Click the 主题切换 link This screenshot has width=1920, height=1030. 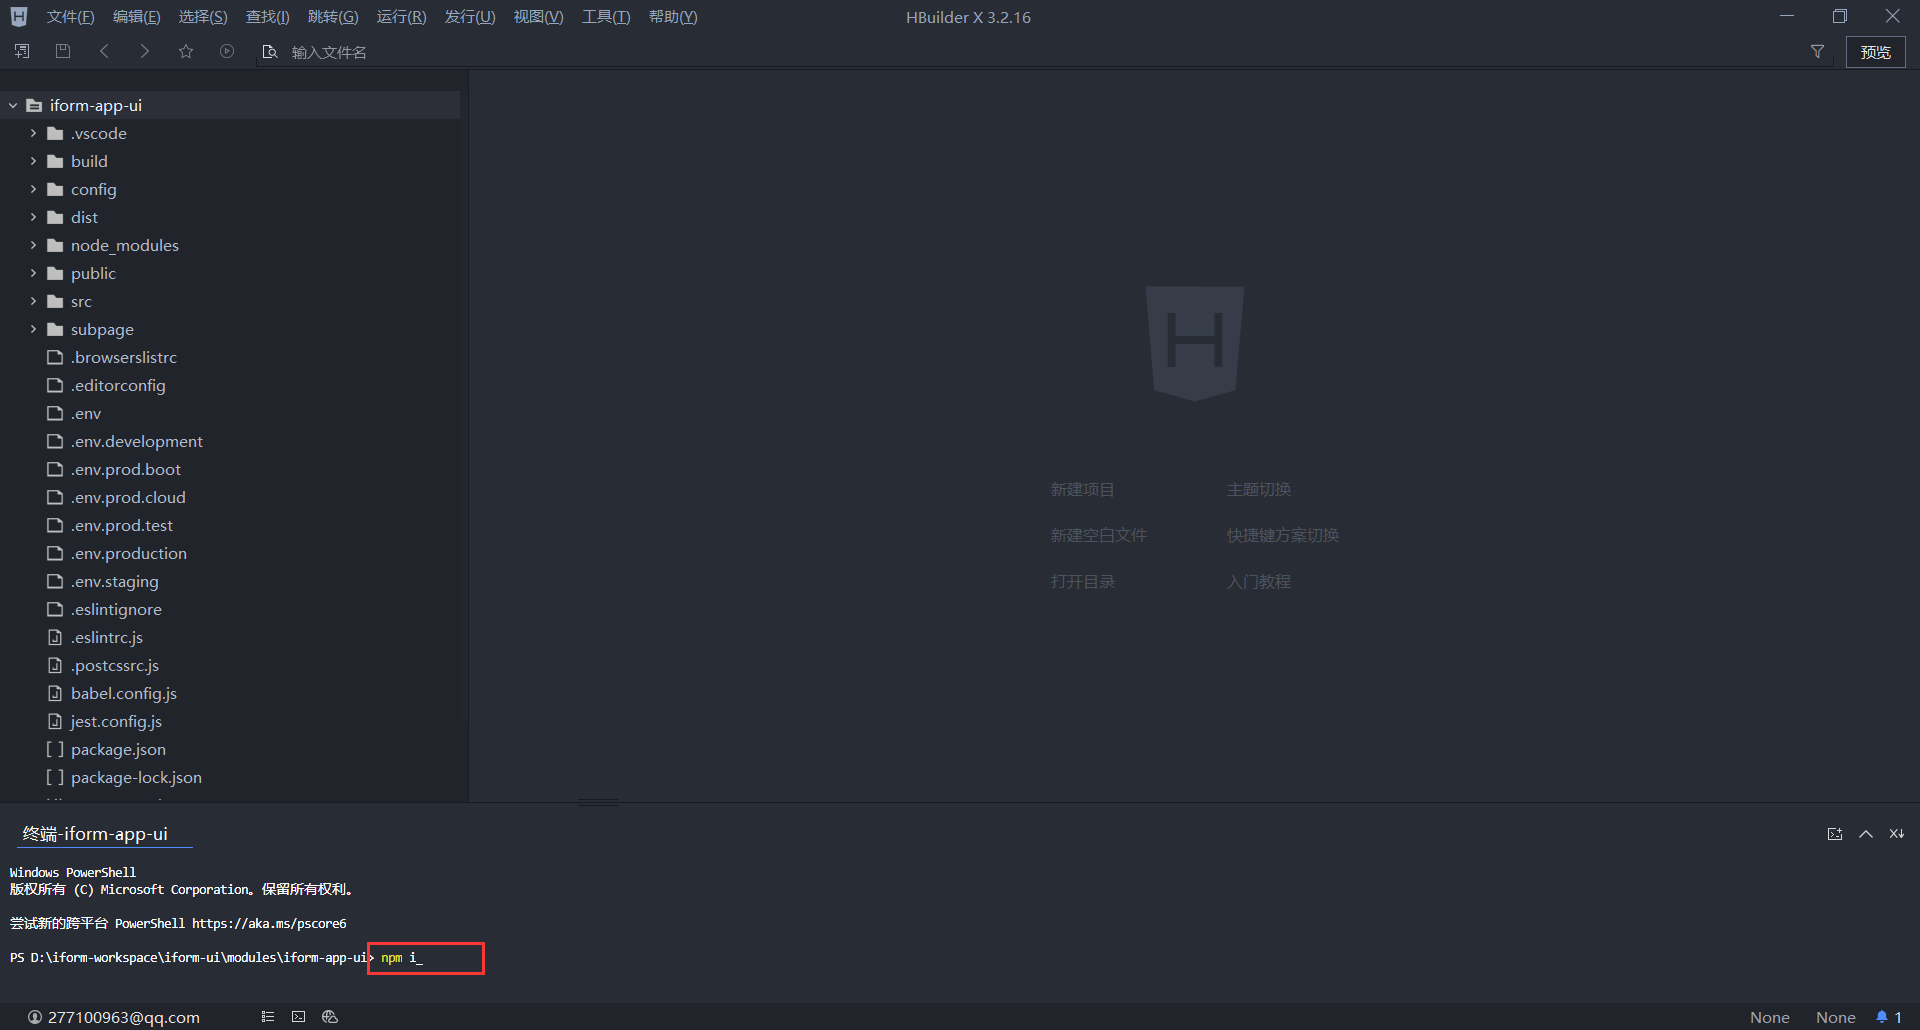(1258, 489)
